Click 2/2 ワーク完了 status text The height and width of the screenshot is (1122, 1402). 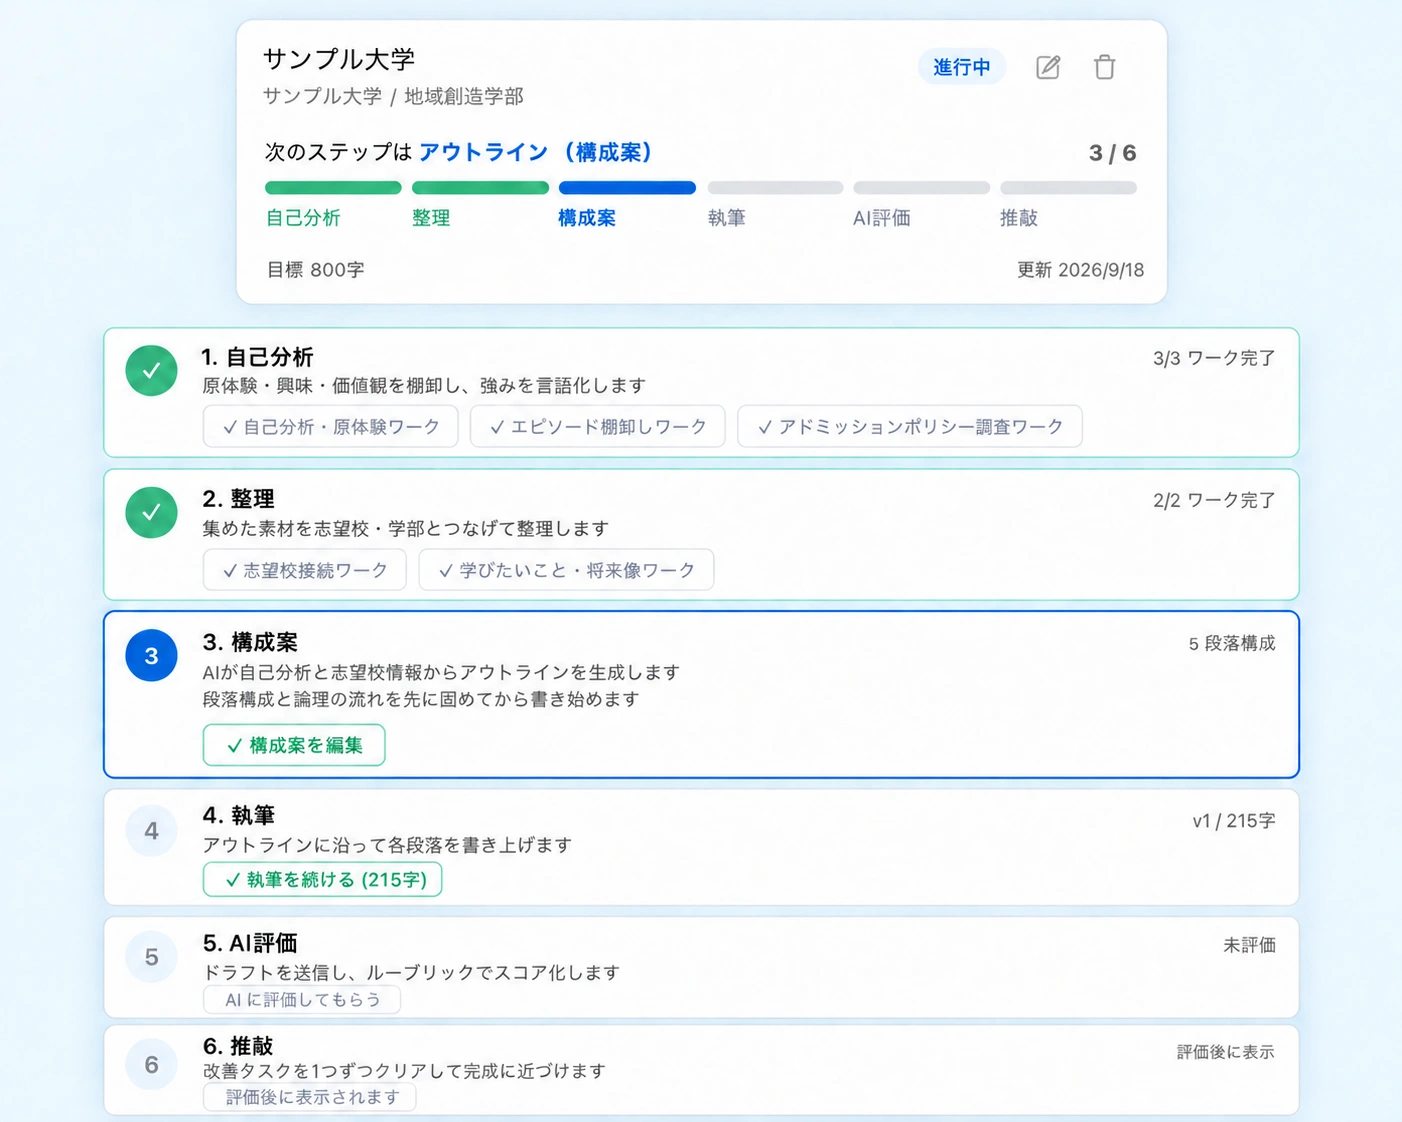(1214, 500)
